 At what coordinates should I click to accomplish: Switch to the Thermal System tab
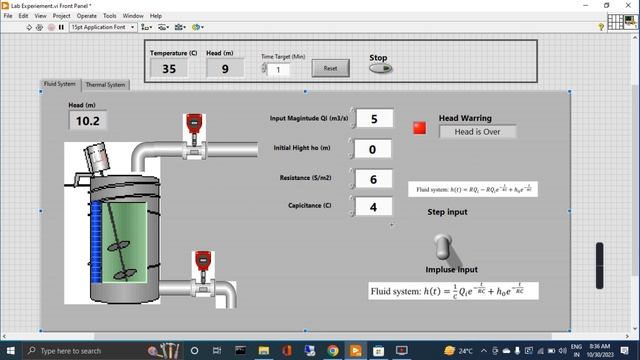coord(105,85)
